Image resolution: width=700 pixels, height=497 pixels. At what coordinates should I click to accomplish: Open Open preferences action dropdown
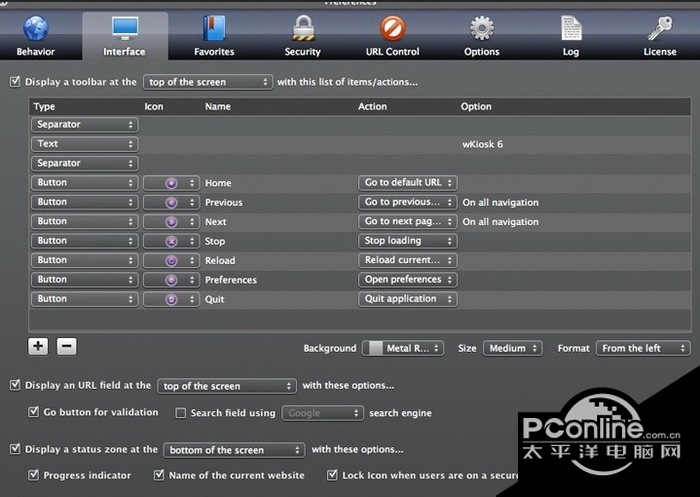[408, 280]
